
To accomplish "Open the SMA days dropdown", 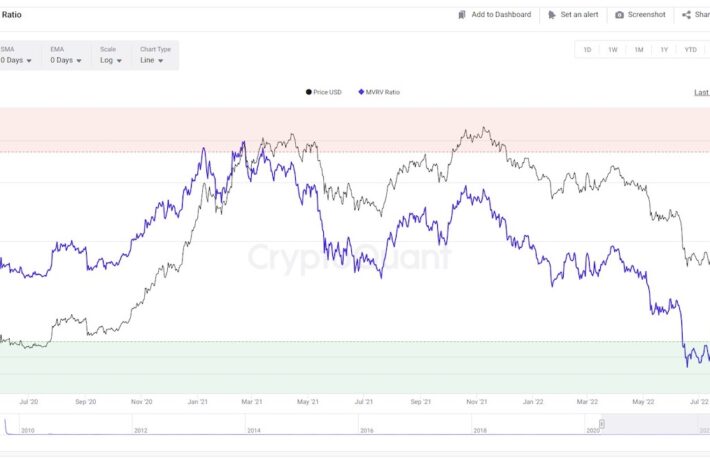I will click(17, 60).
